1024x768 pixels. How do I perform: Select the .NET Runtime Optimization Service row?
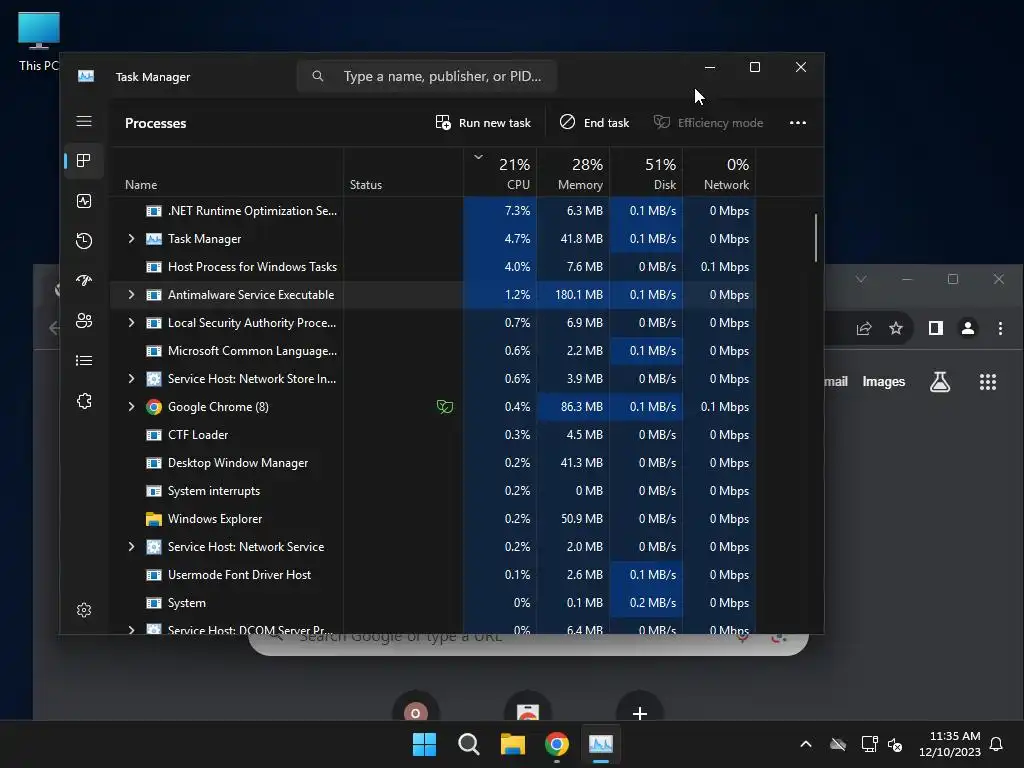click(433, 211)
